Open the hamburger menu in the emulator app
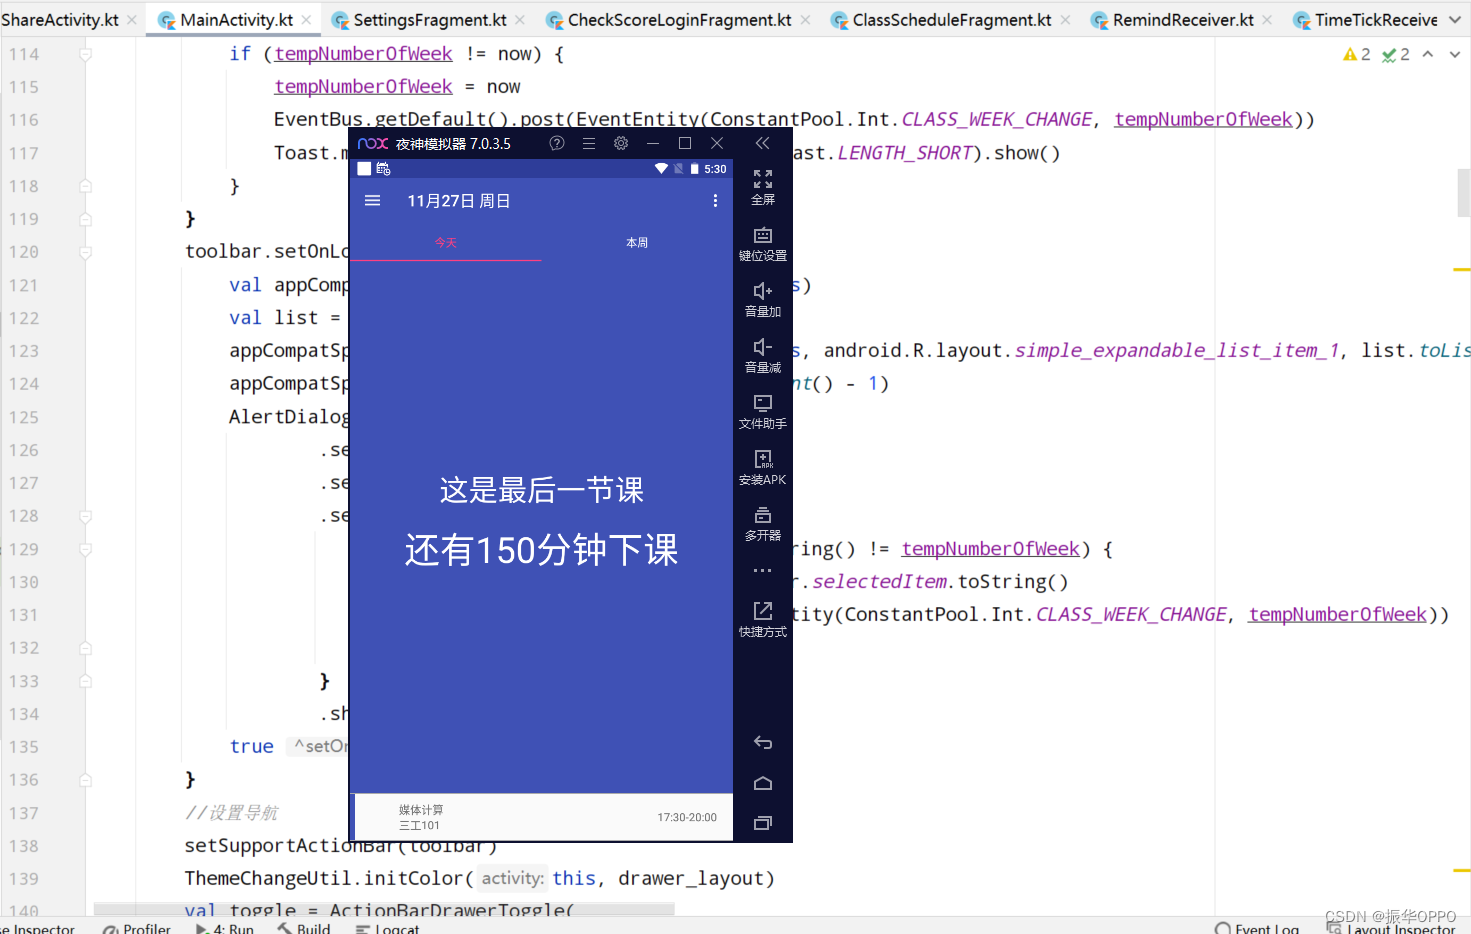This screenshot has height=934, width=1471. tap(373, 201)
